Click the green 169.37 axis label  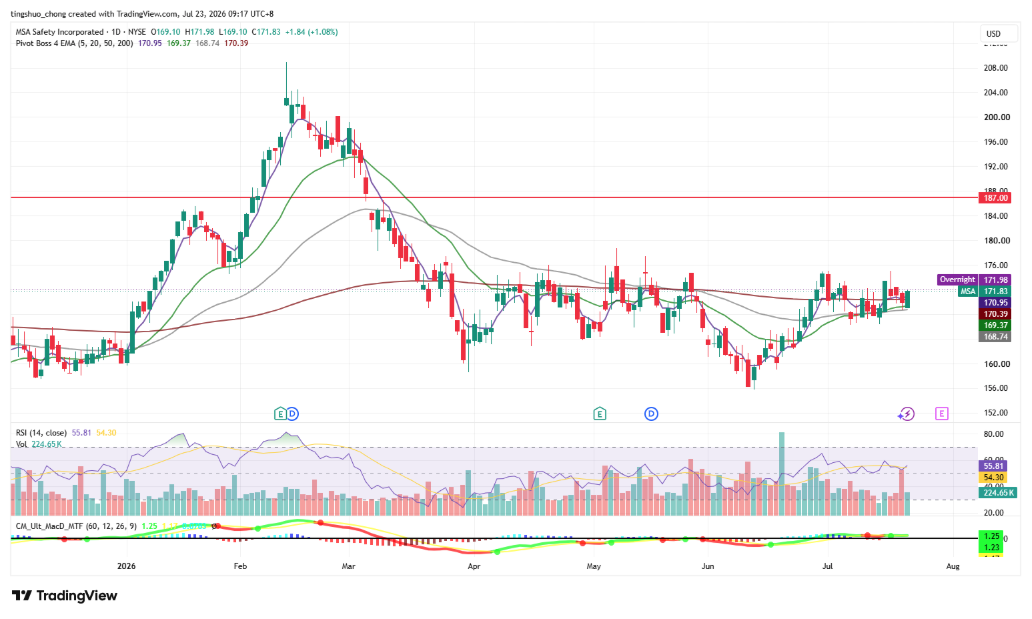point(995,325)
